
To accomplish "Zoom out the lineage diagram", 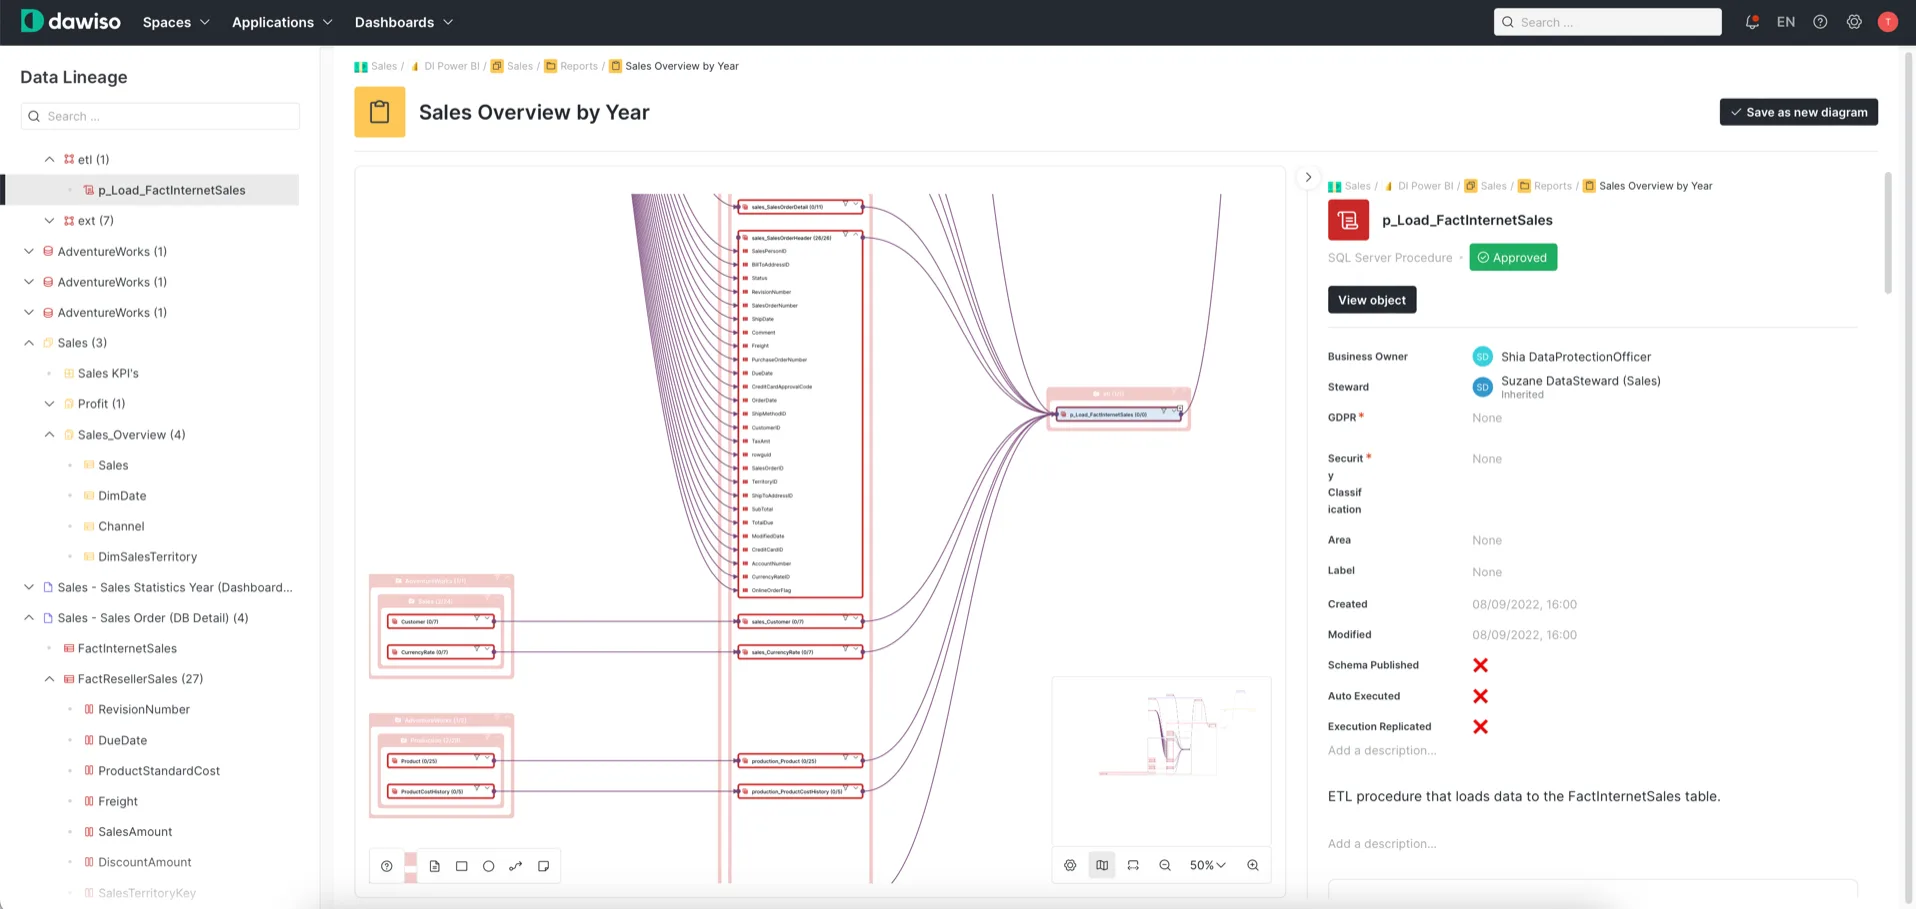I will [1165, 865].
